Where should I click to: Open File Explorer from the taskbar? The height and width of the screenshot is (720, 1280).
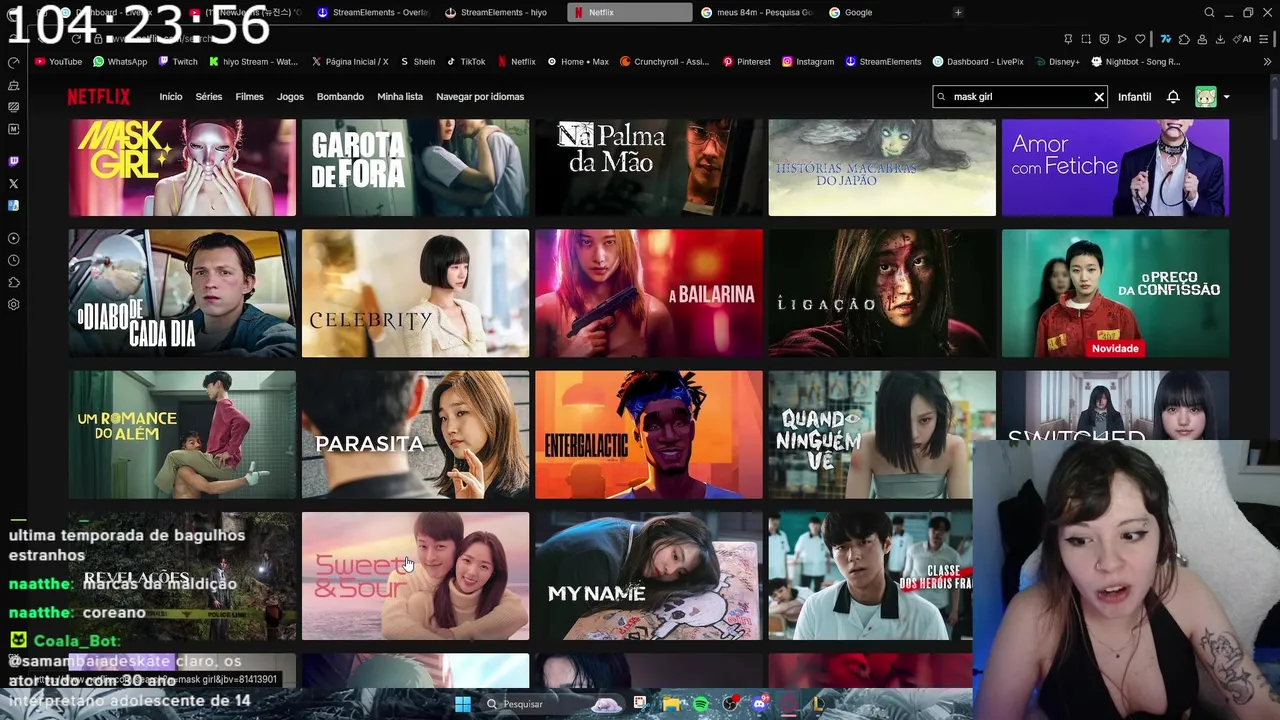(670, 704)
